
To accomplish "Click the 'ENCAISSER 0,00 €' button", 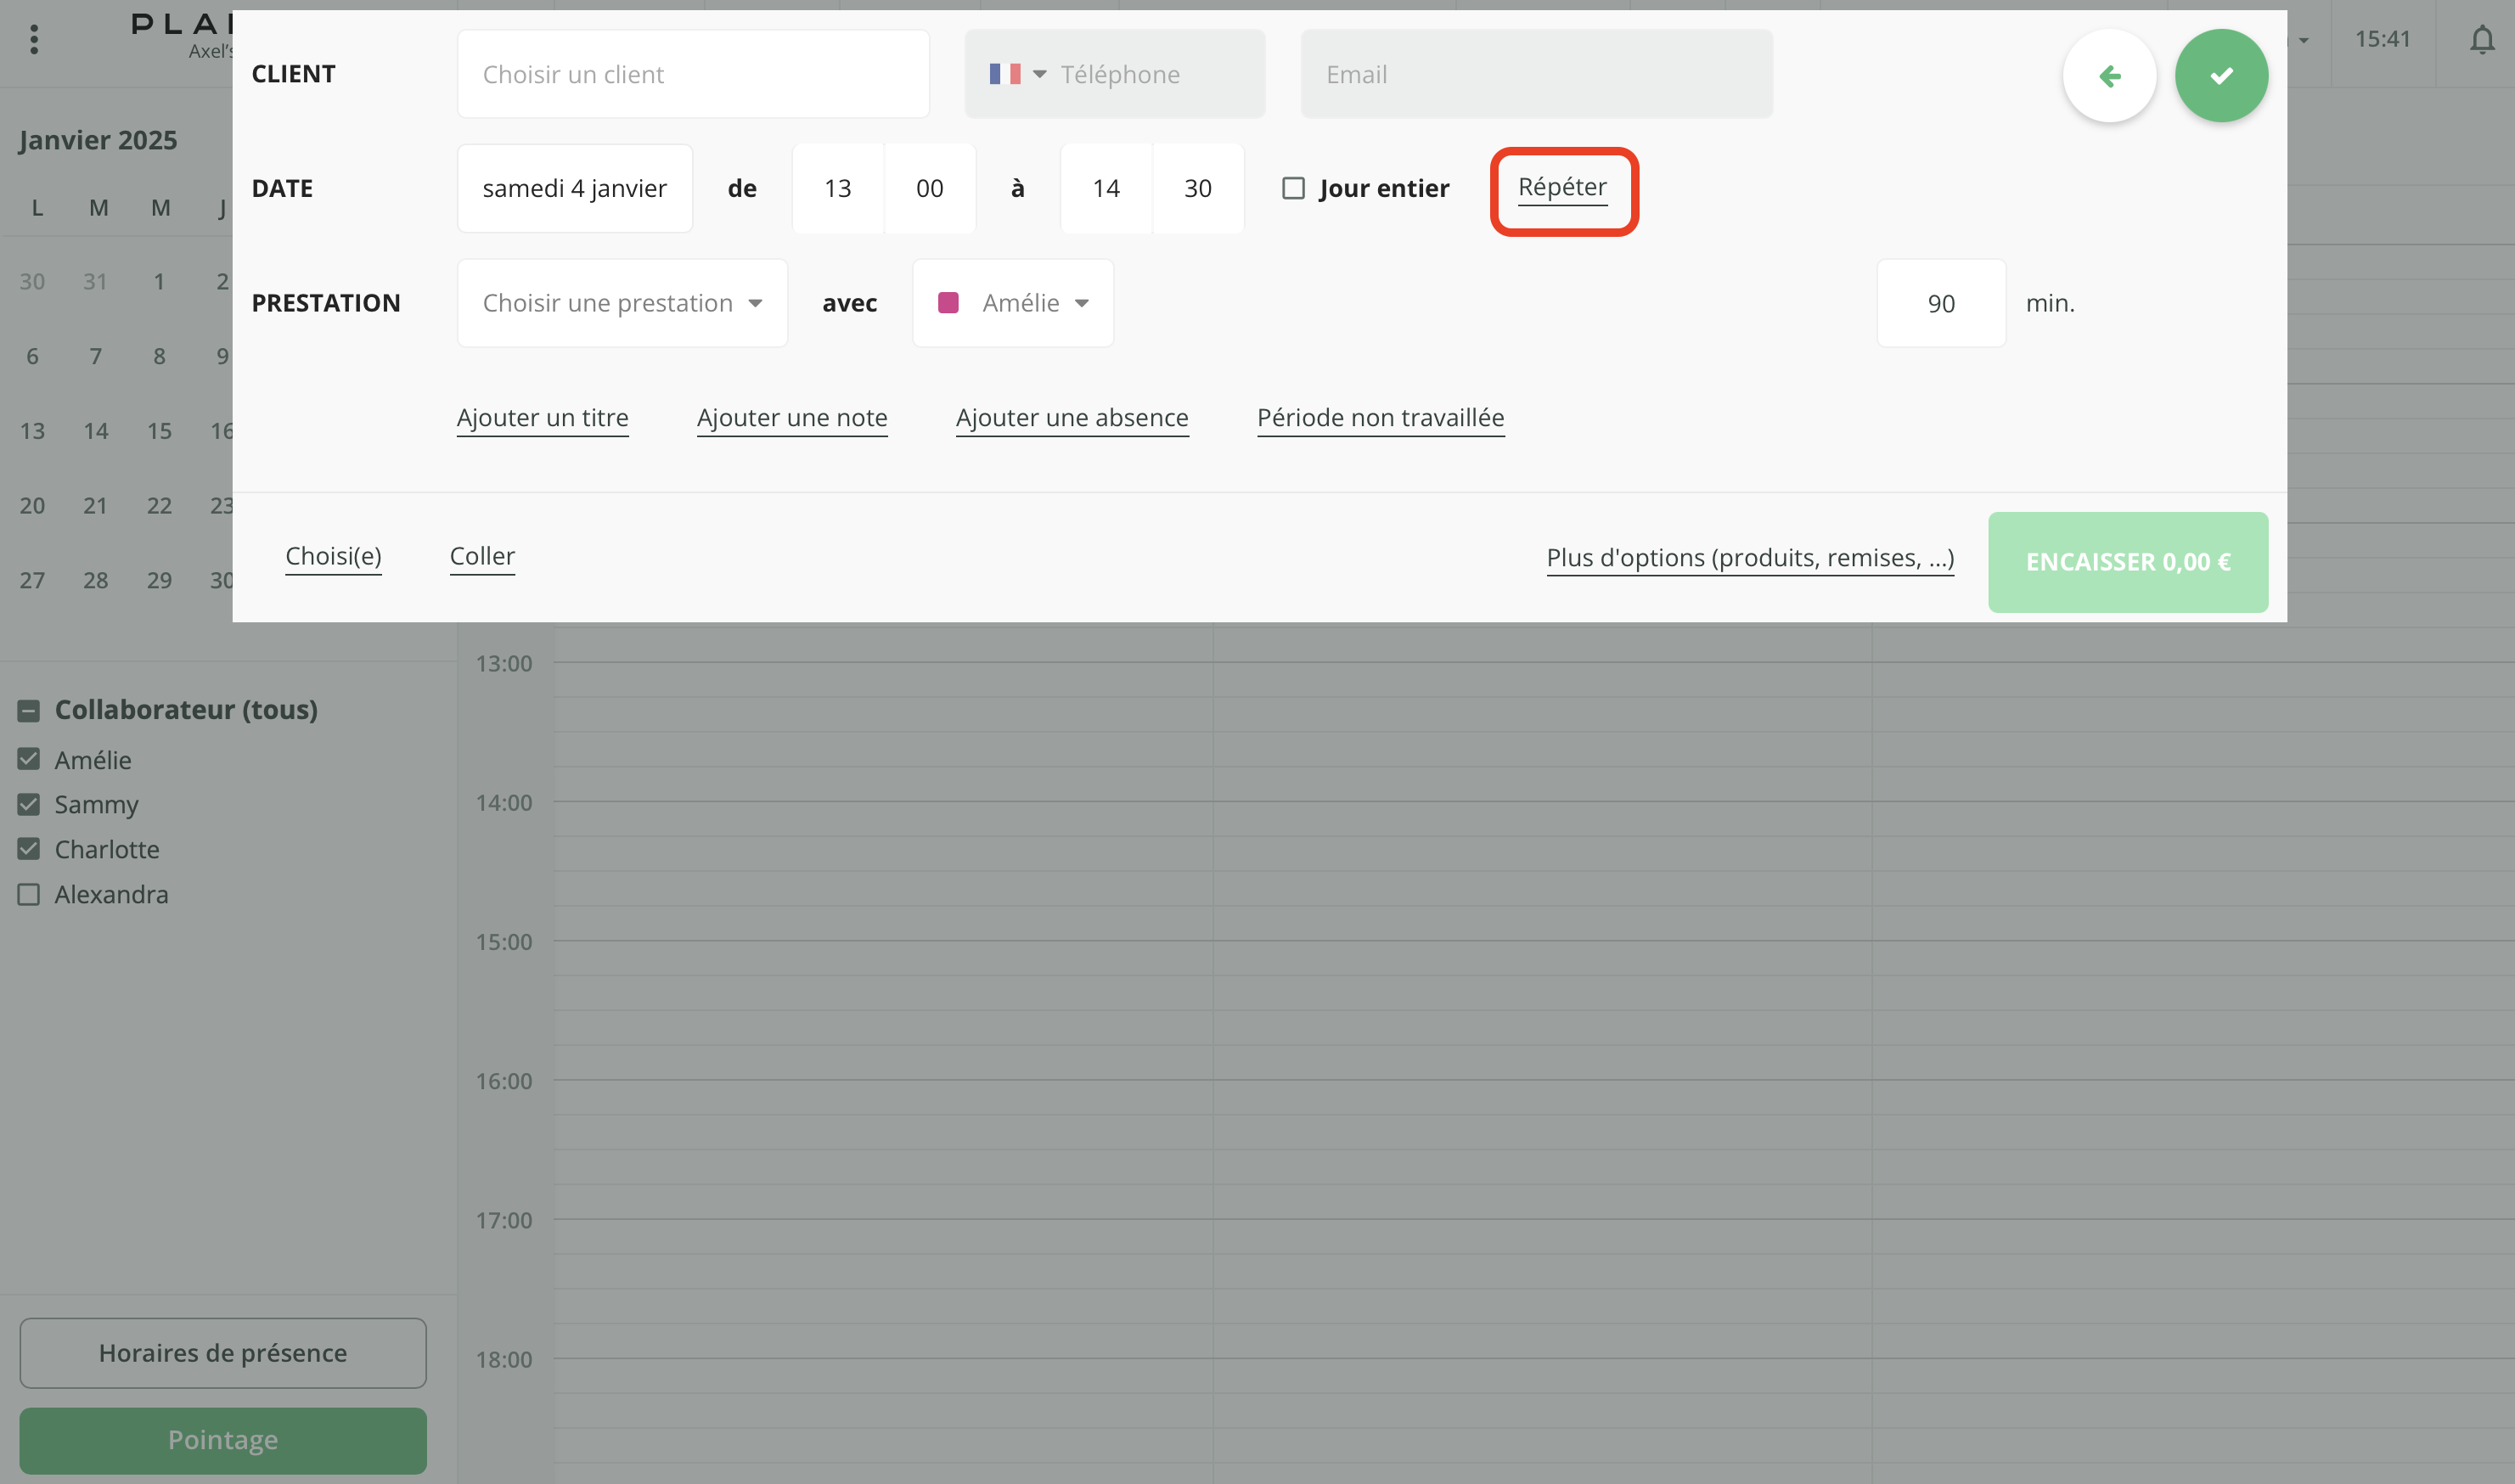I will click(2126, 561).
